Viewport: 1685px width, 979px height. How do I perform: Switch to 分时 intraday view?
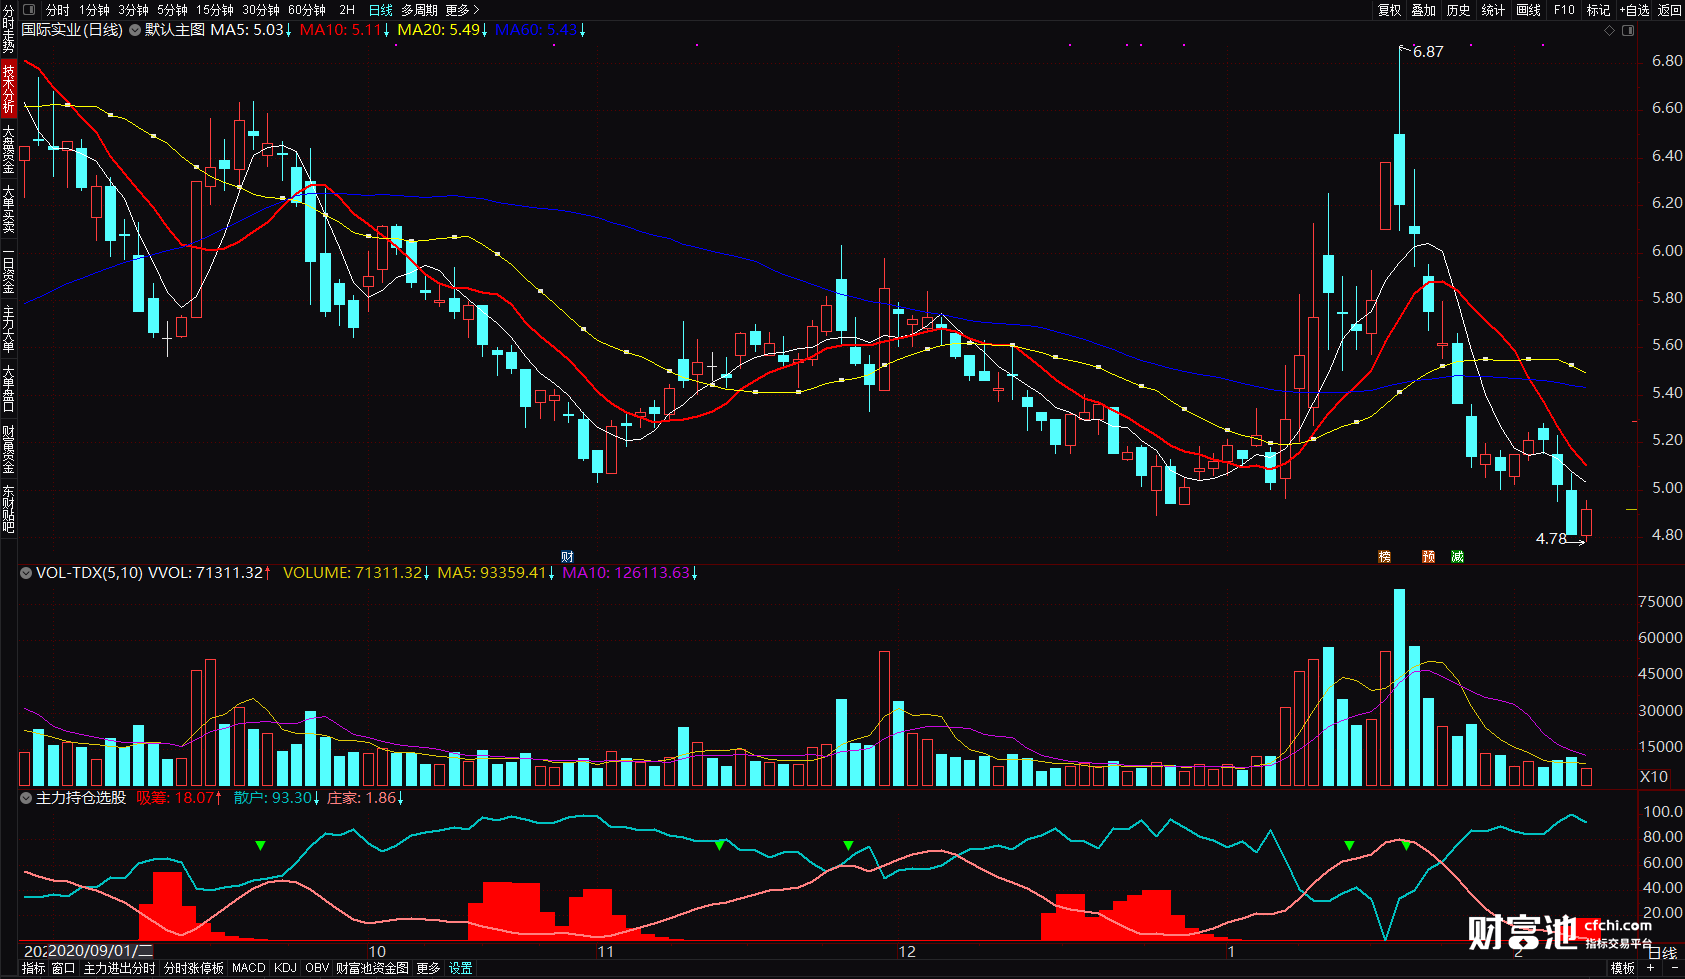(x=57, y=10)
